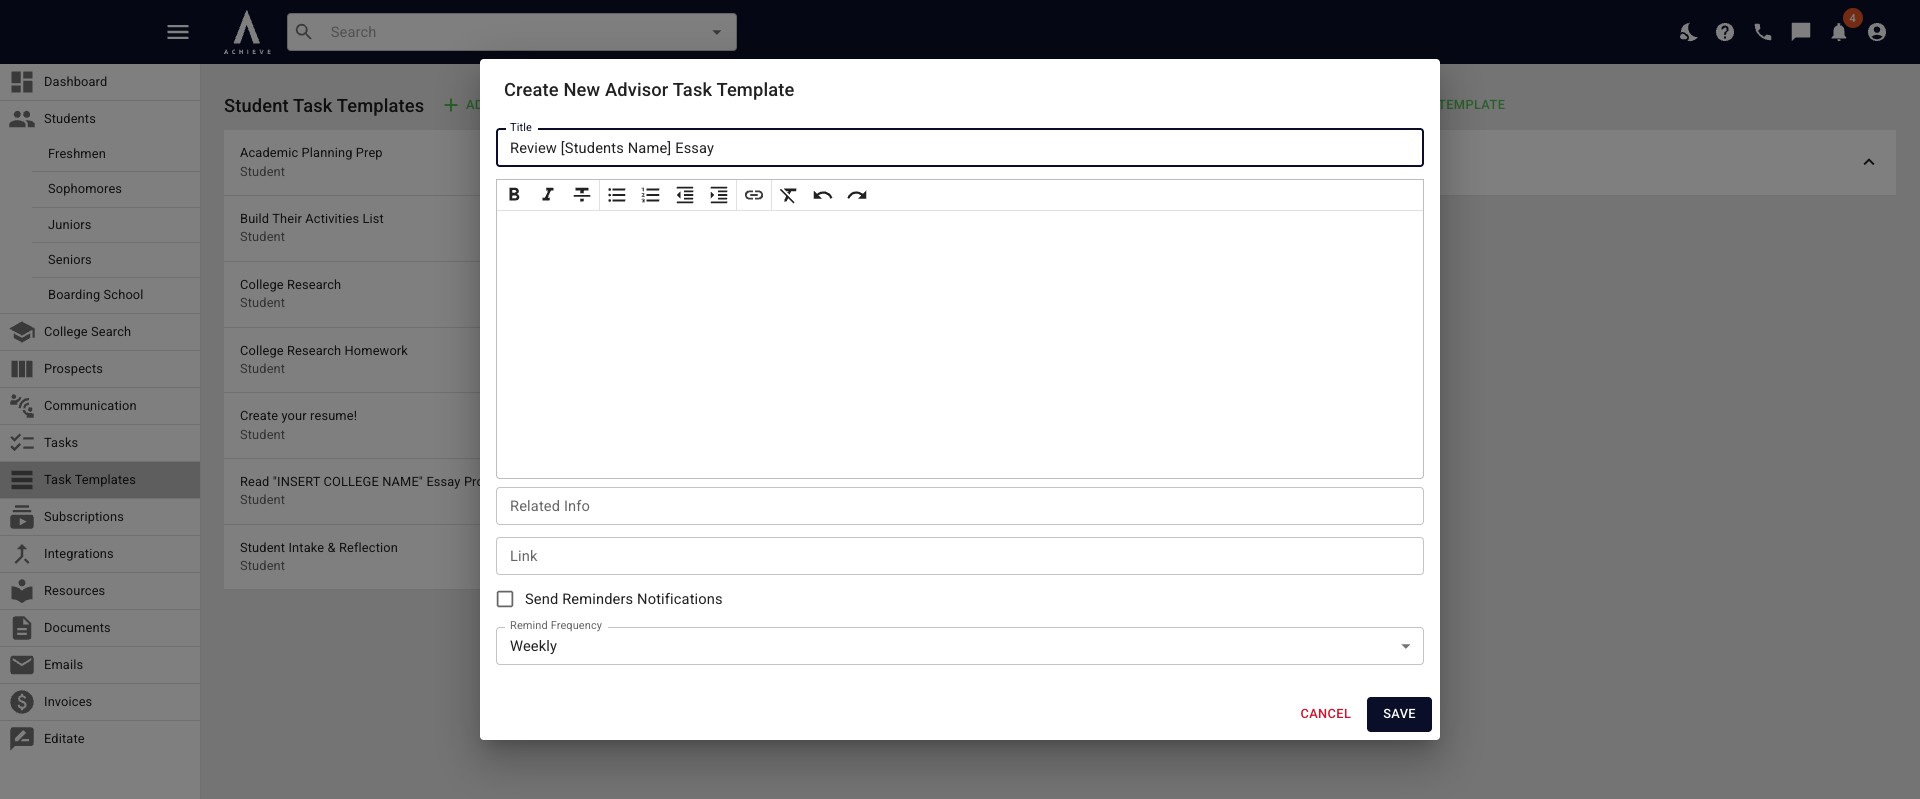This screenshot has height=799, width=1920.
Task: Open Student Intake & Reflection template
Action: coord(352,557)
